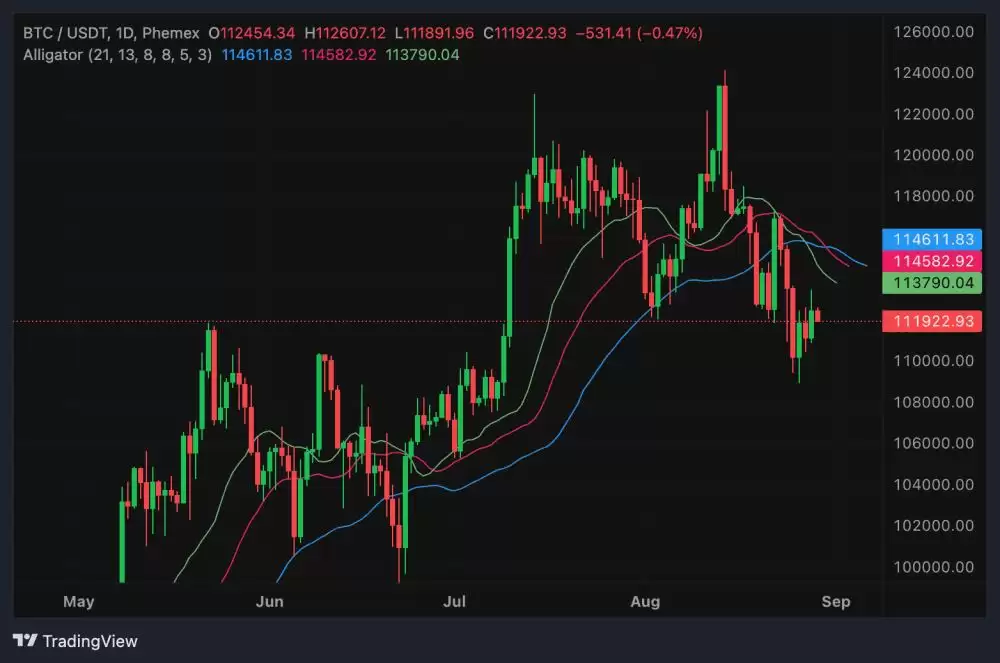Click the 100000.00 price scale label
Viewport: 1000px width, 663px height.
932,567
